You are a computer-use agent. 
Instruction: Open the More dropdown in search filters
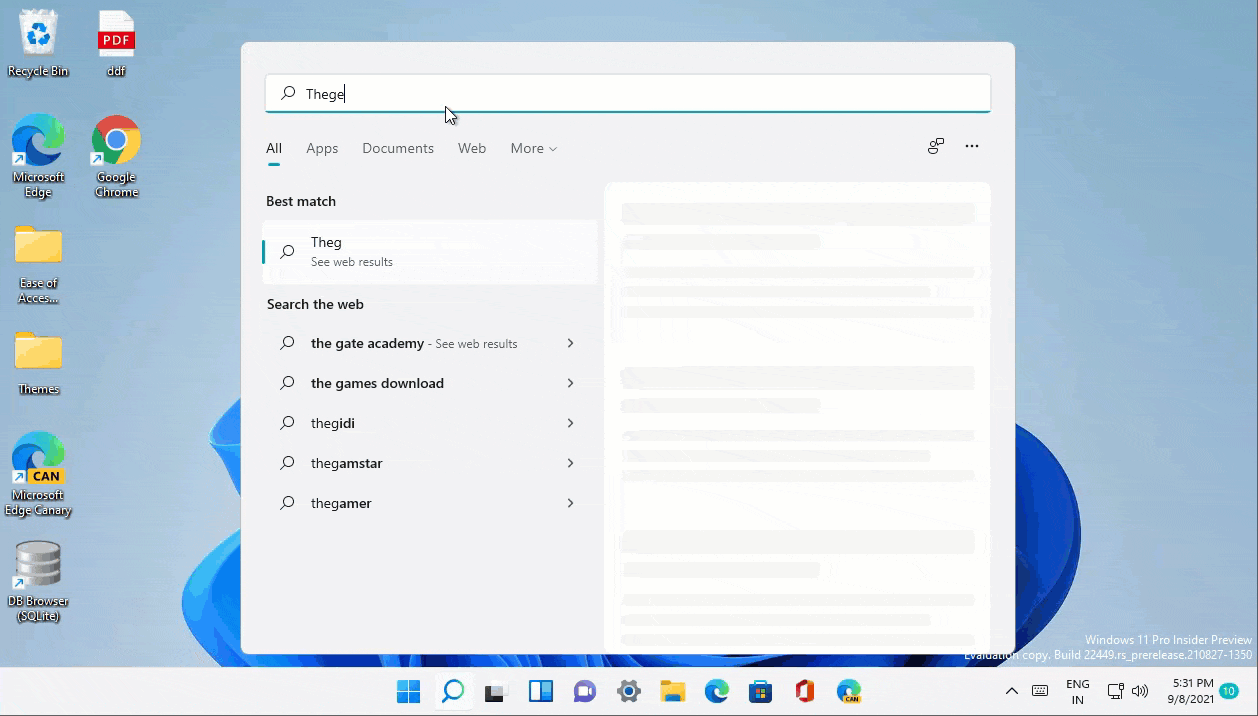point(534,148)
